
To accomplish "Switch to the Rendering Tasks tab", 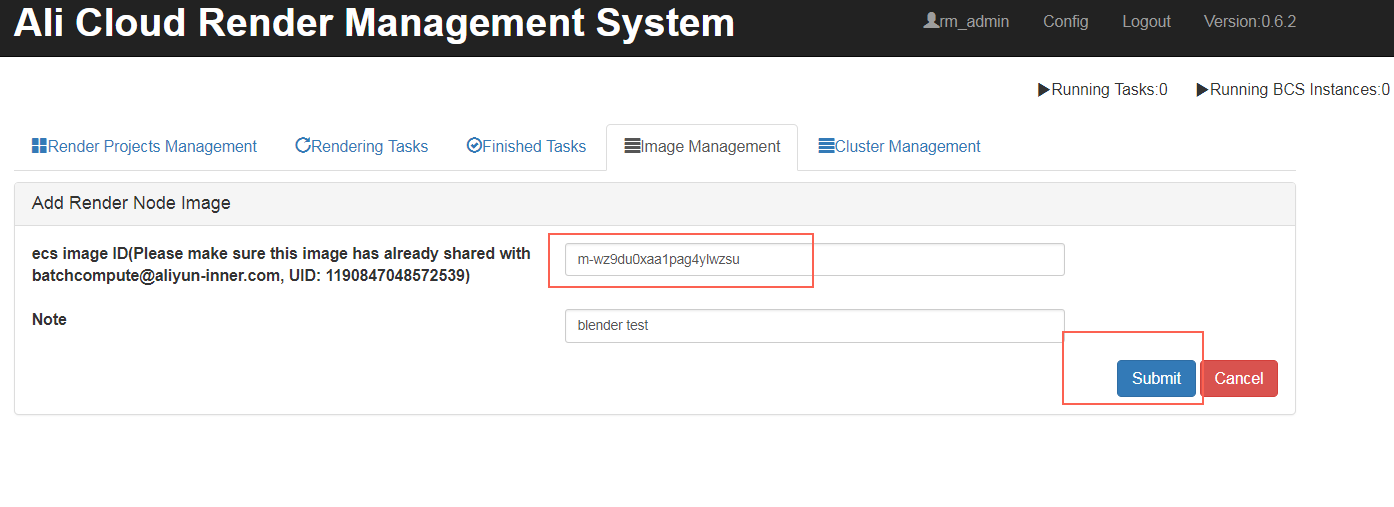I will pyautogui.click(x=369, y=147).
